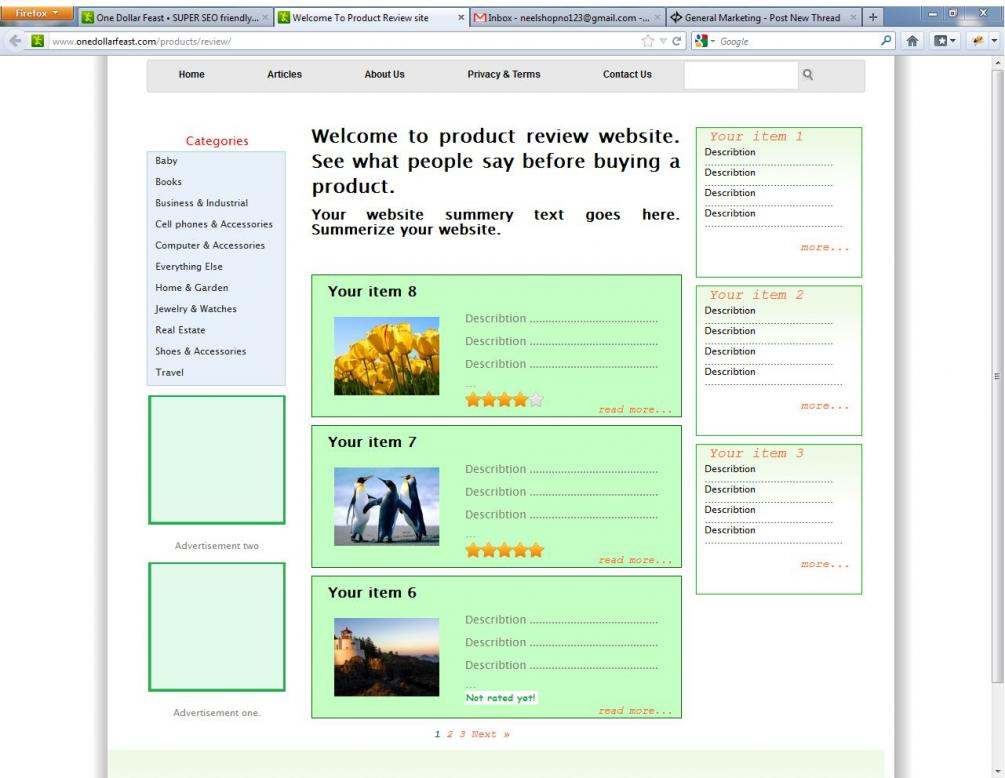Click the vertical page scrollbar
Image resolution: width=1005 pixels, height=778 pixels.
tap(997, 377)
